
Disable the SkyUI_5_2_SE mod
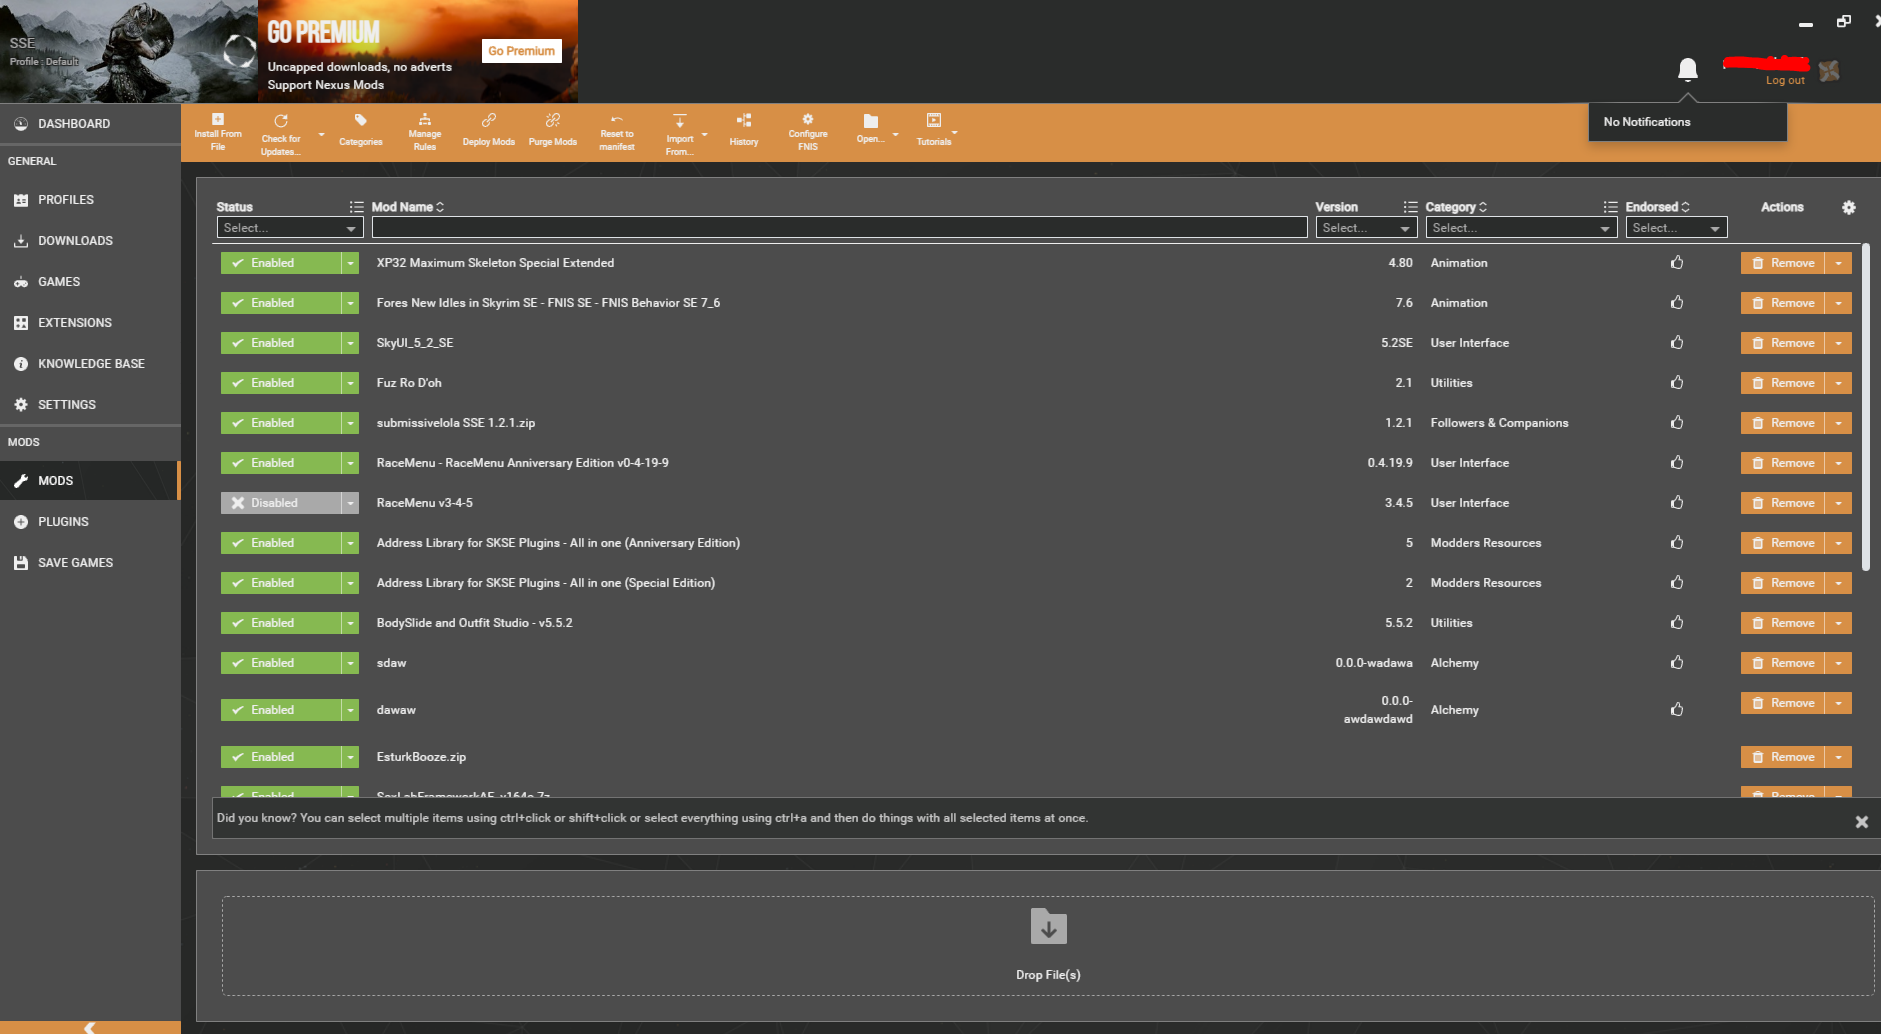coord(281,343)
